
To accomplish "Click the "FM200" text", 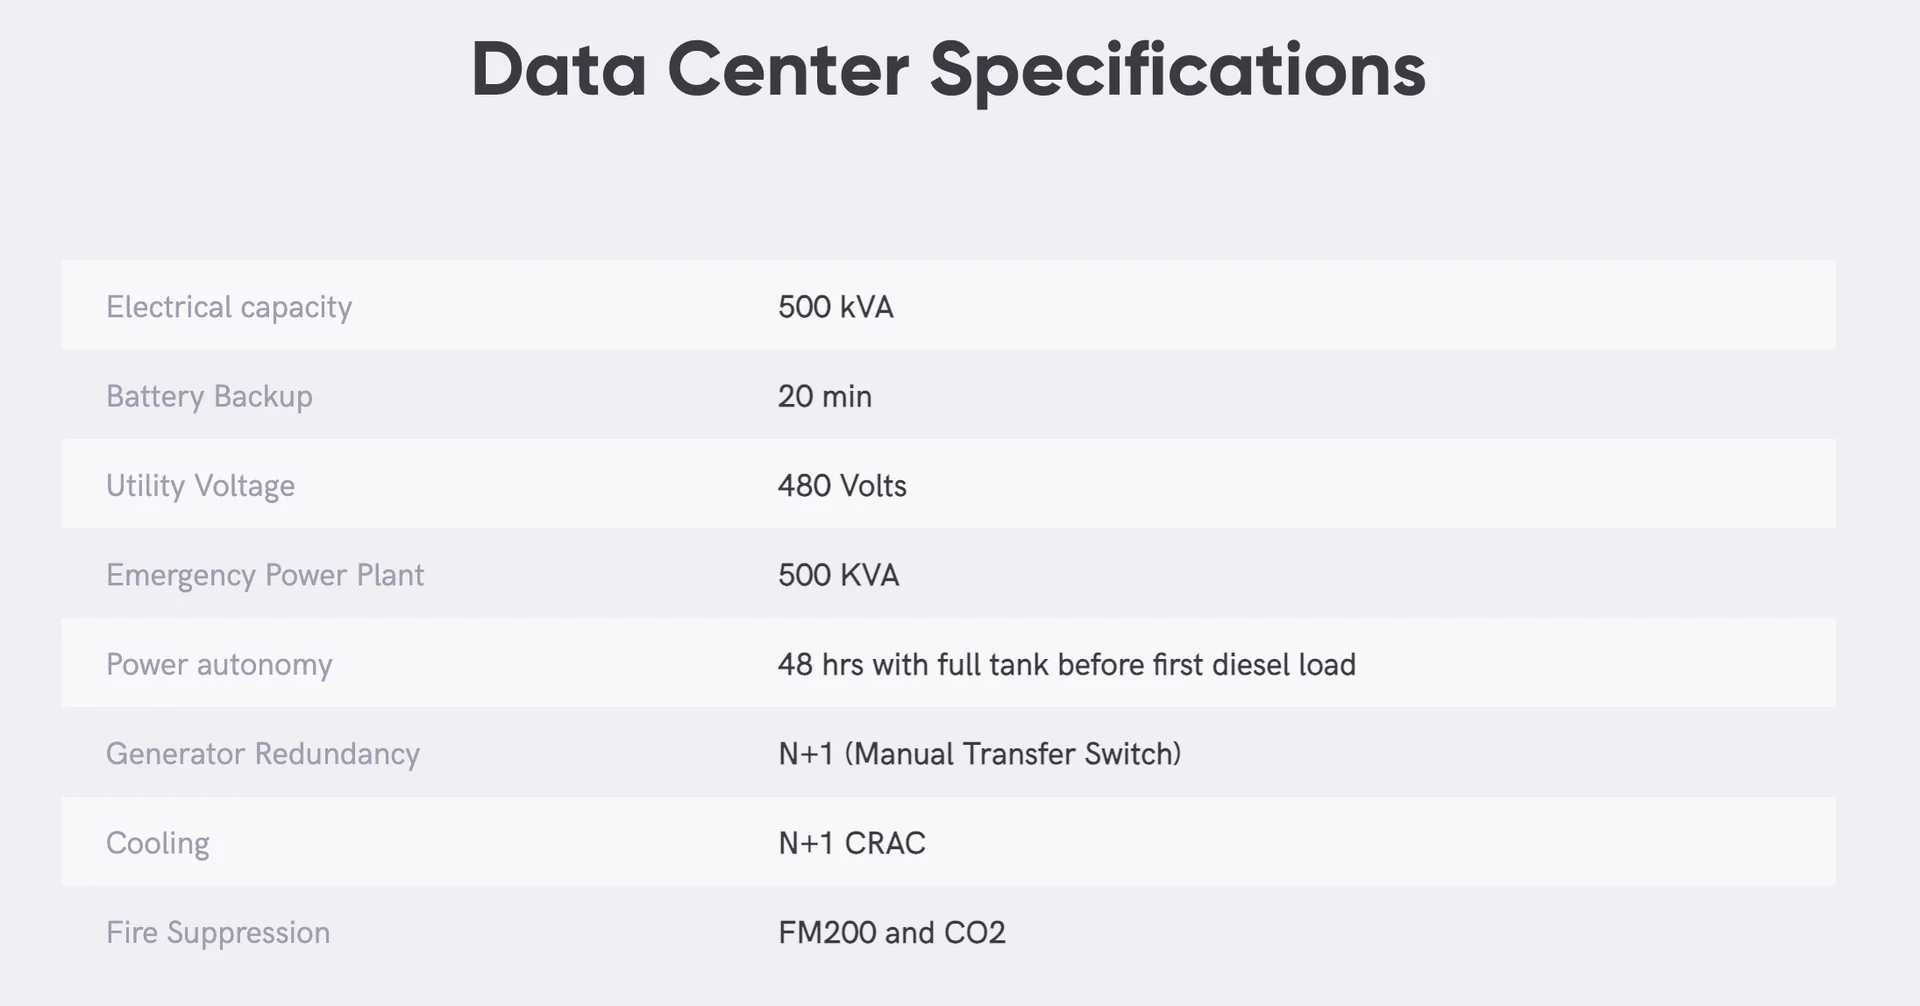I will click(826, 933).
